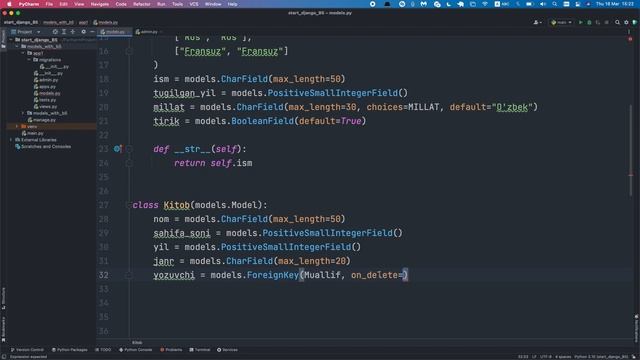Open the macOS Spotlight search icon
This screenshot has height=360, width=640.
click(x=555, y=4)
